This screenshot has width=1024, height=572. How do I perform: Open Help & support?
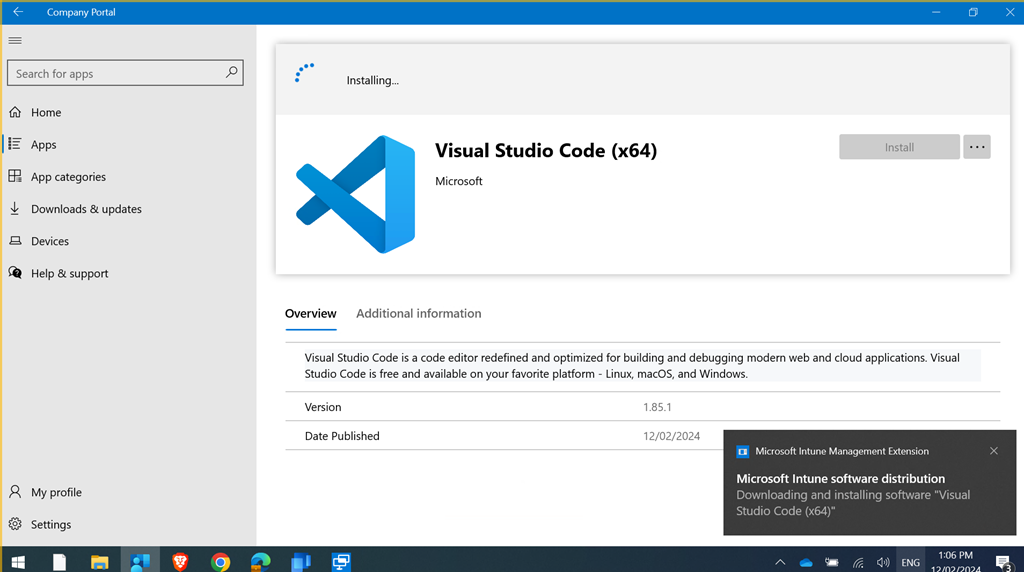(x=69, y=273)
